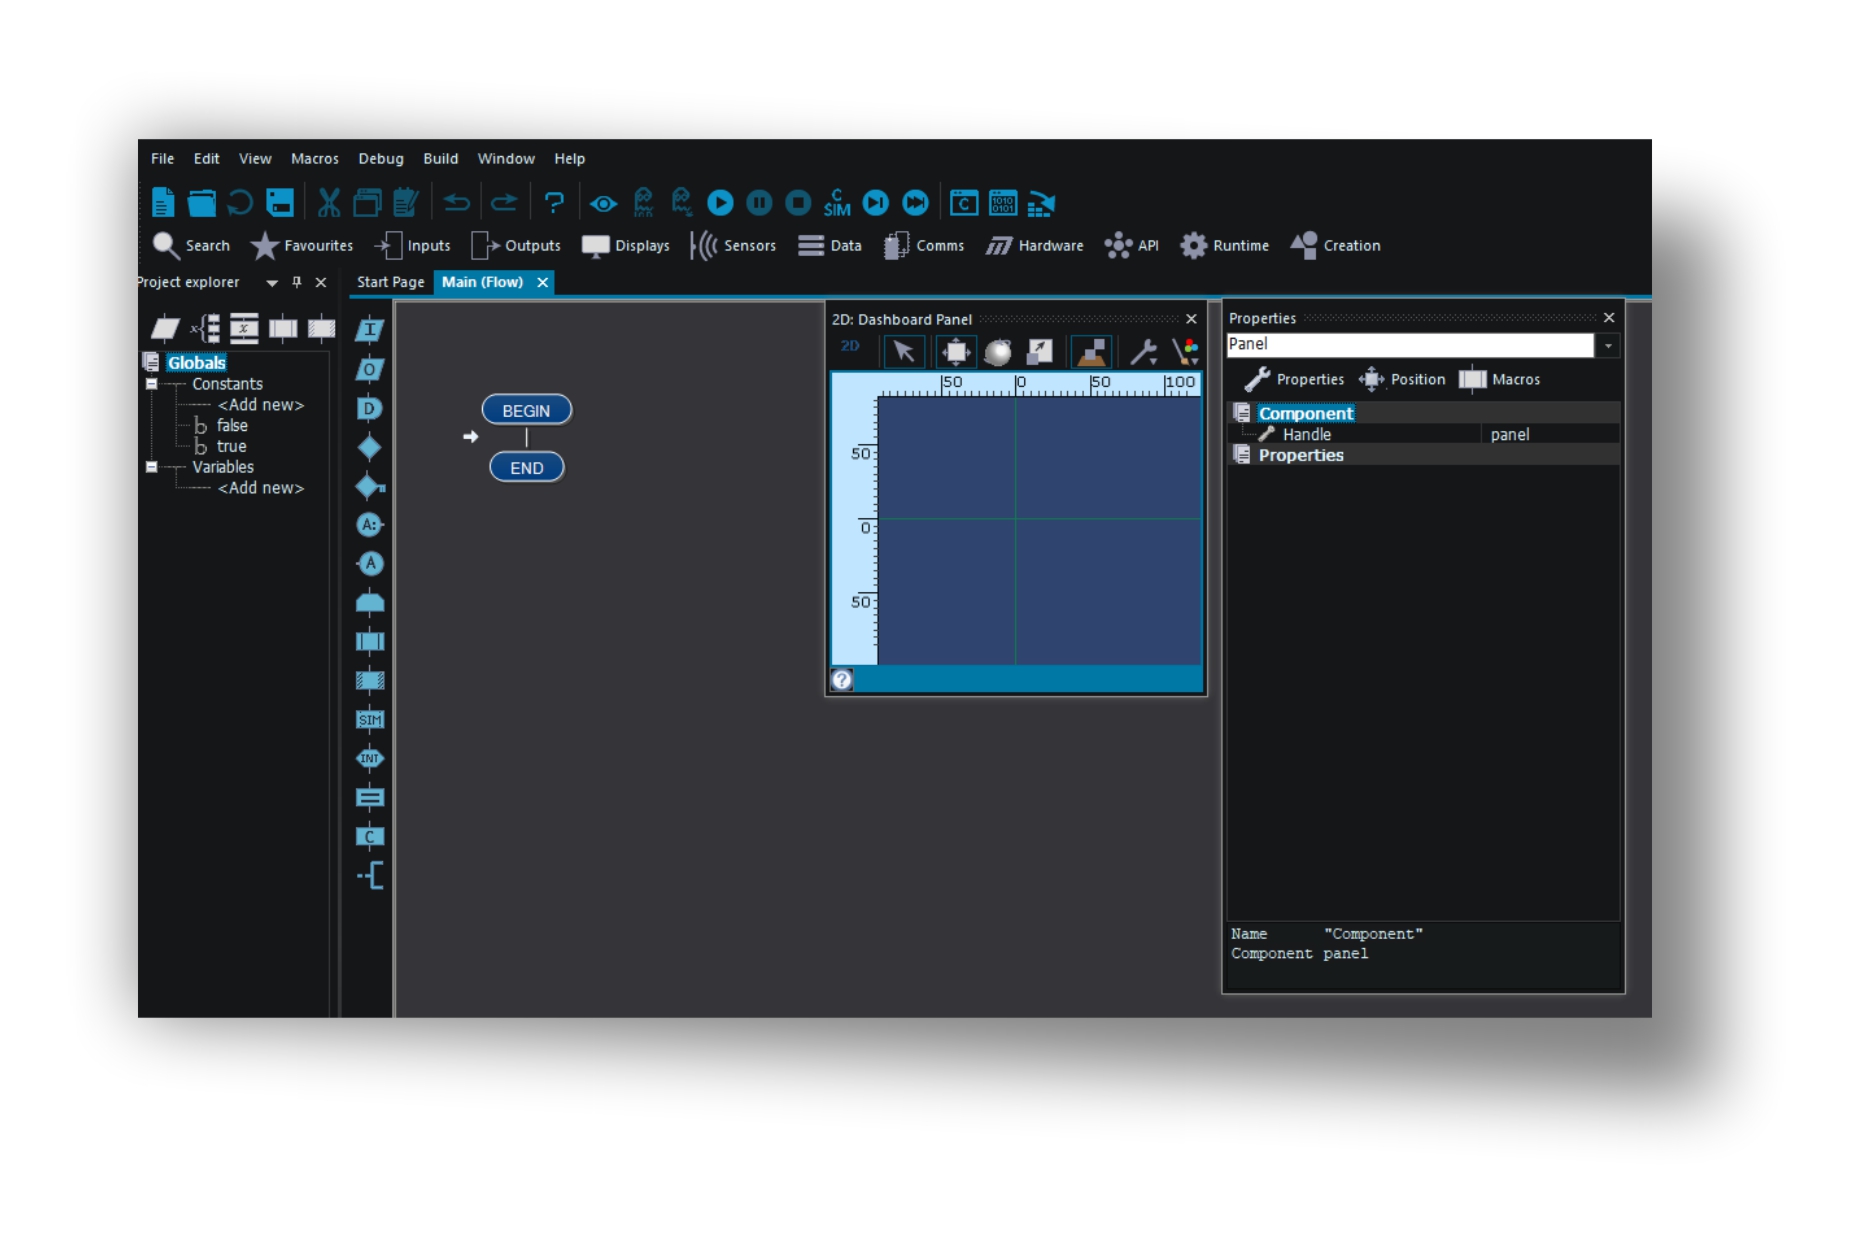Select the Switch flowchart icon
Image resolution: width=1852 pixels, height=1236 pixels.
(370, 486)
